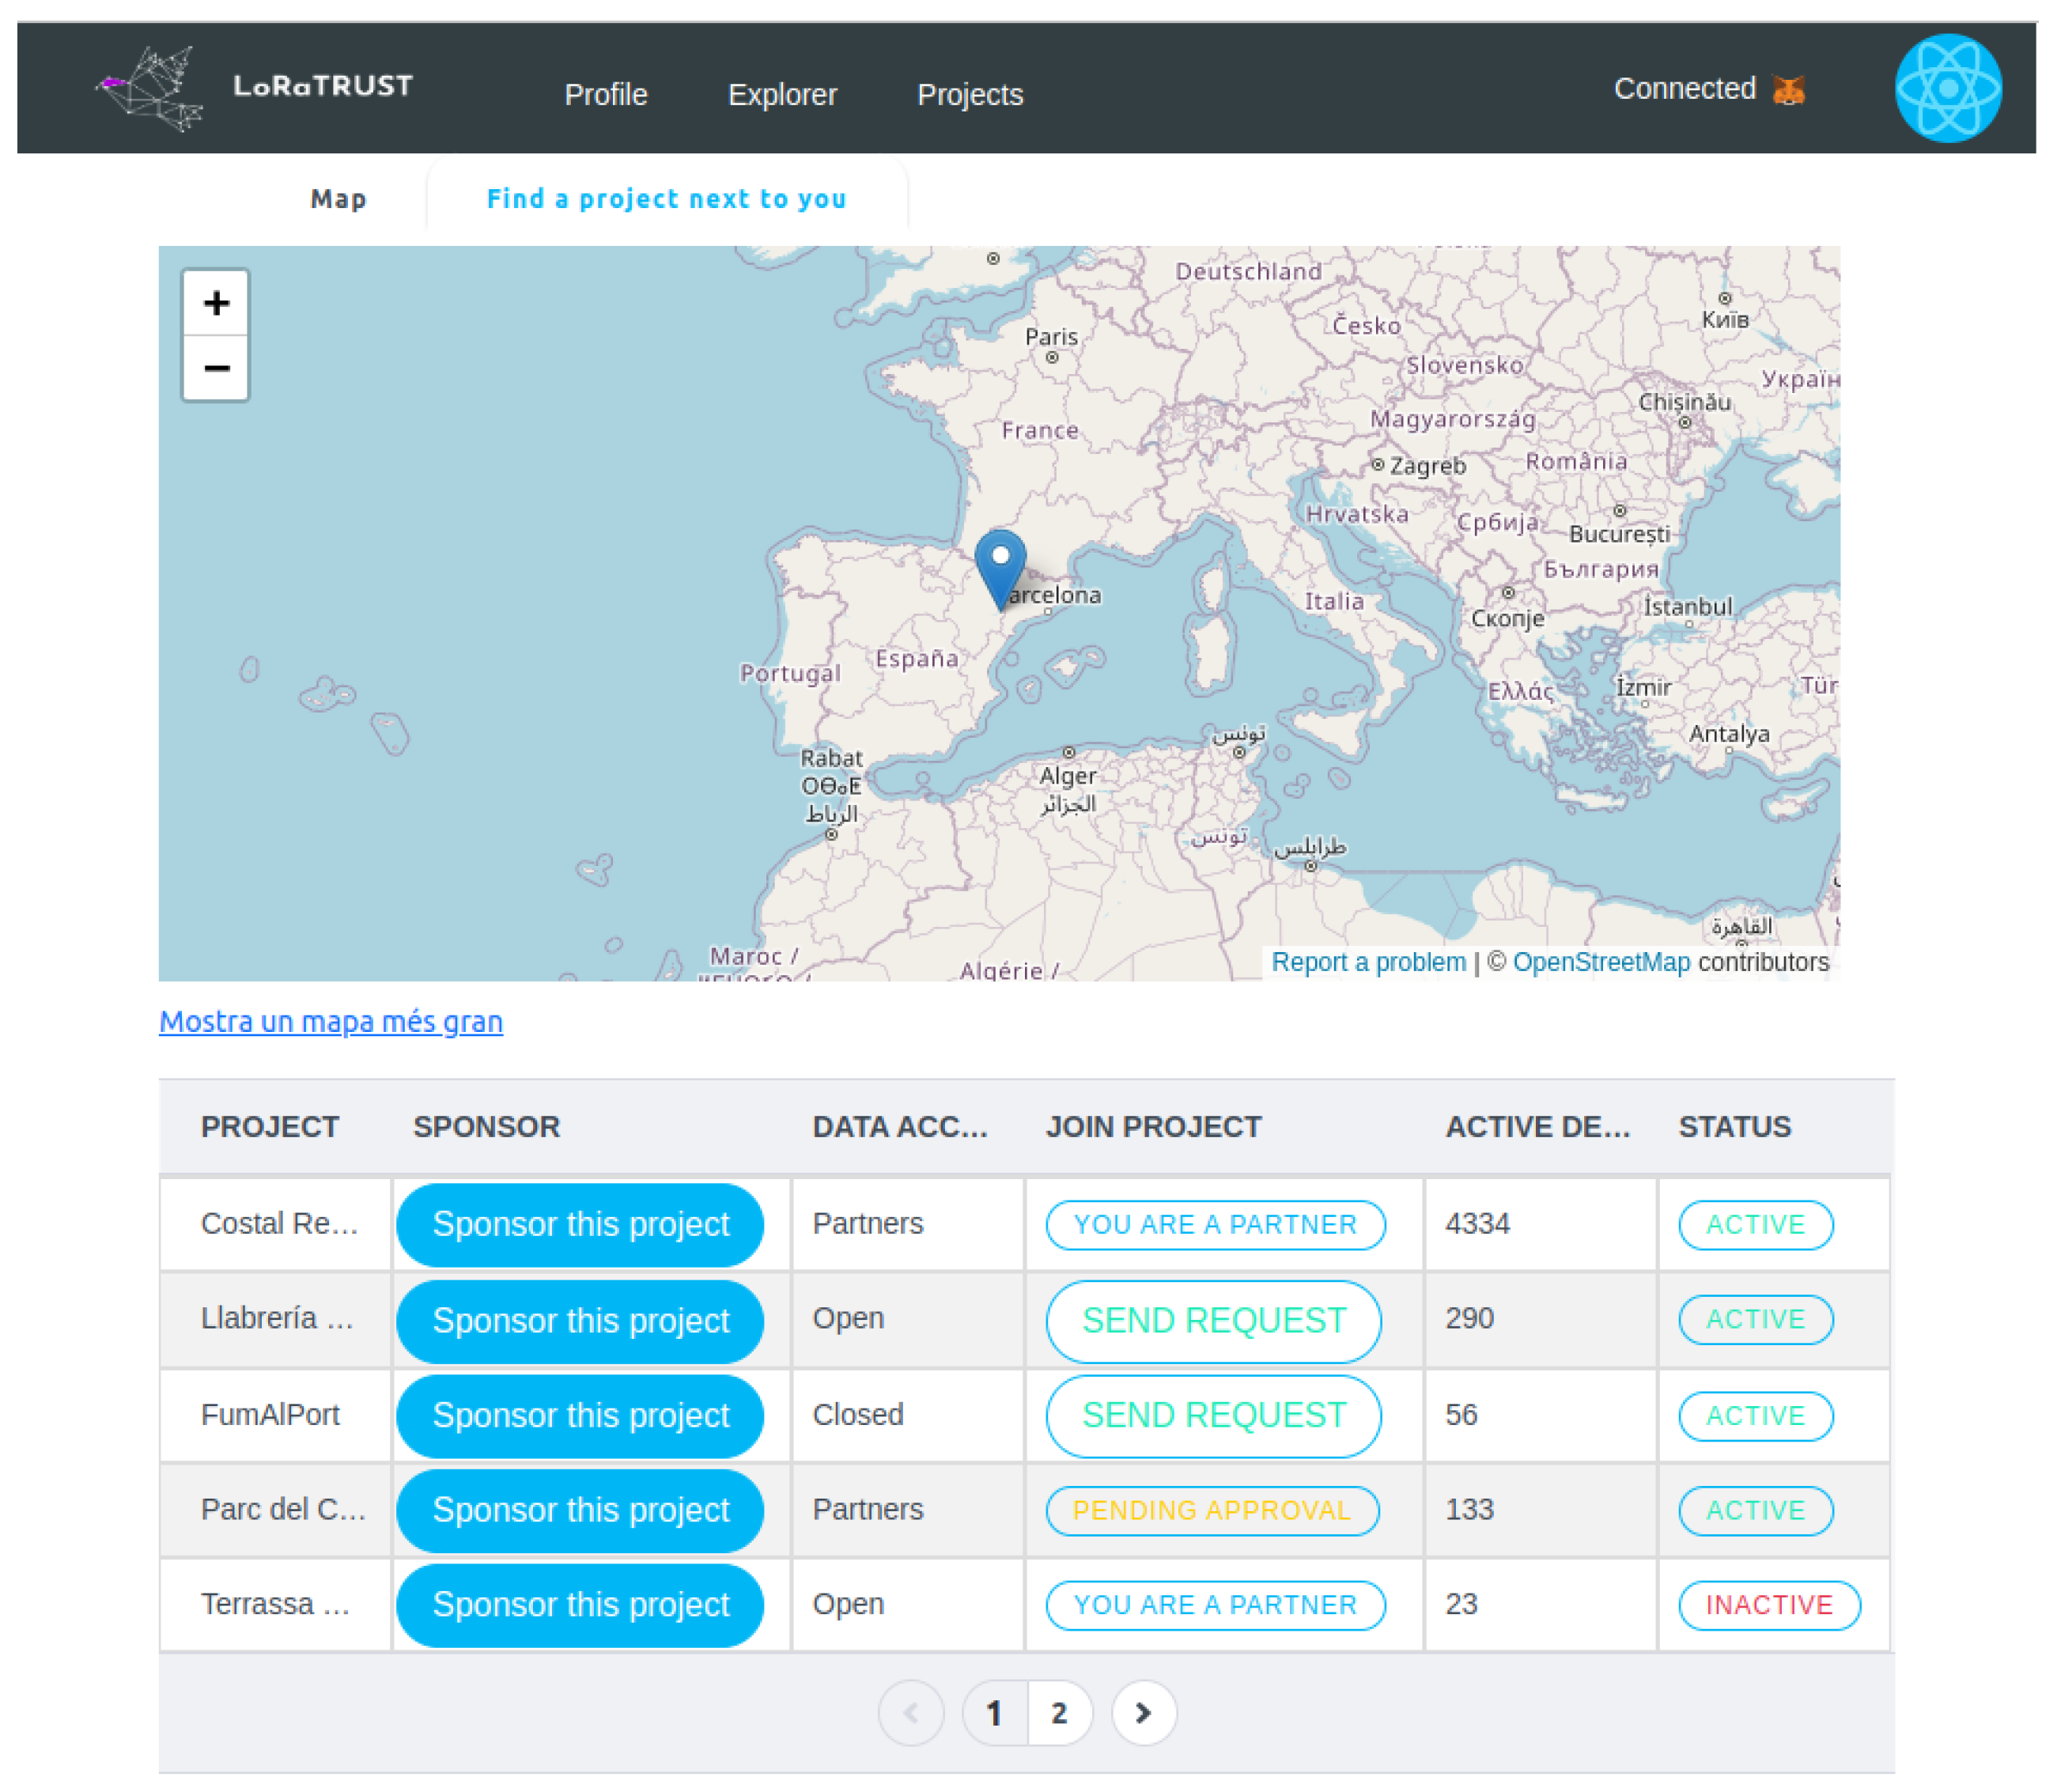
Task: Click the MetaMask fox icon
Action: point(1789,90)
